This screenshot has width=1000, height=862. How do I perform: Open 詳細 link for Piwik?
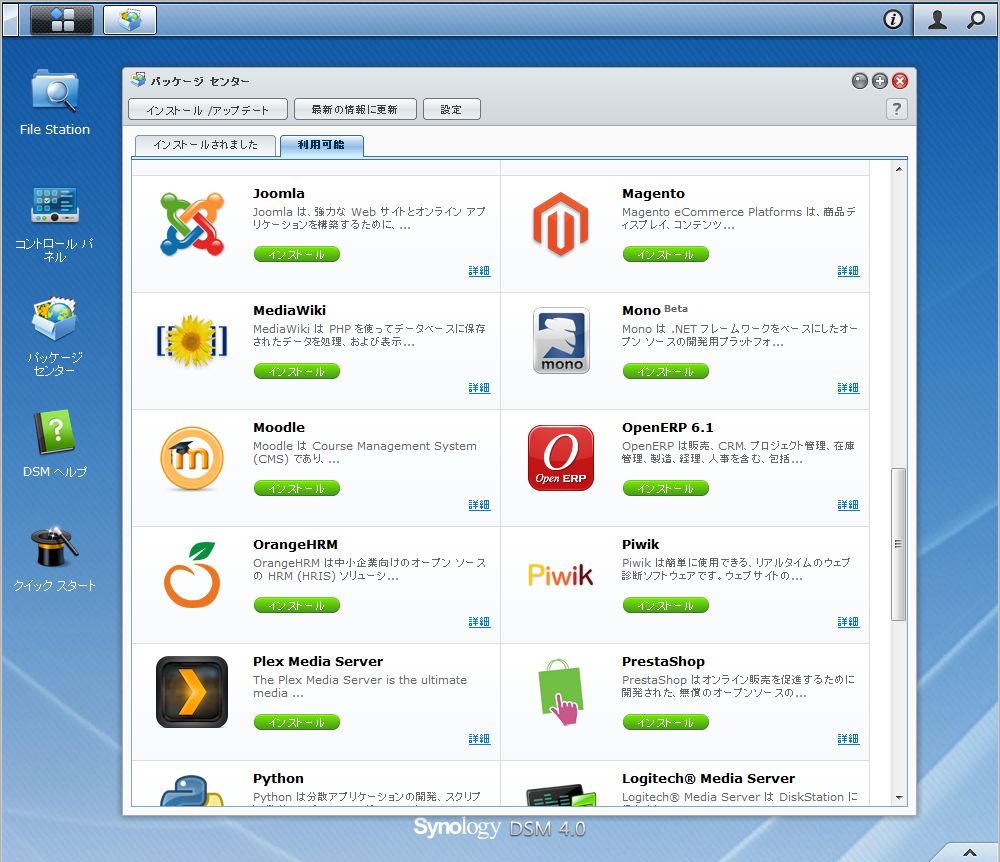pos(848,622)
